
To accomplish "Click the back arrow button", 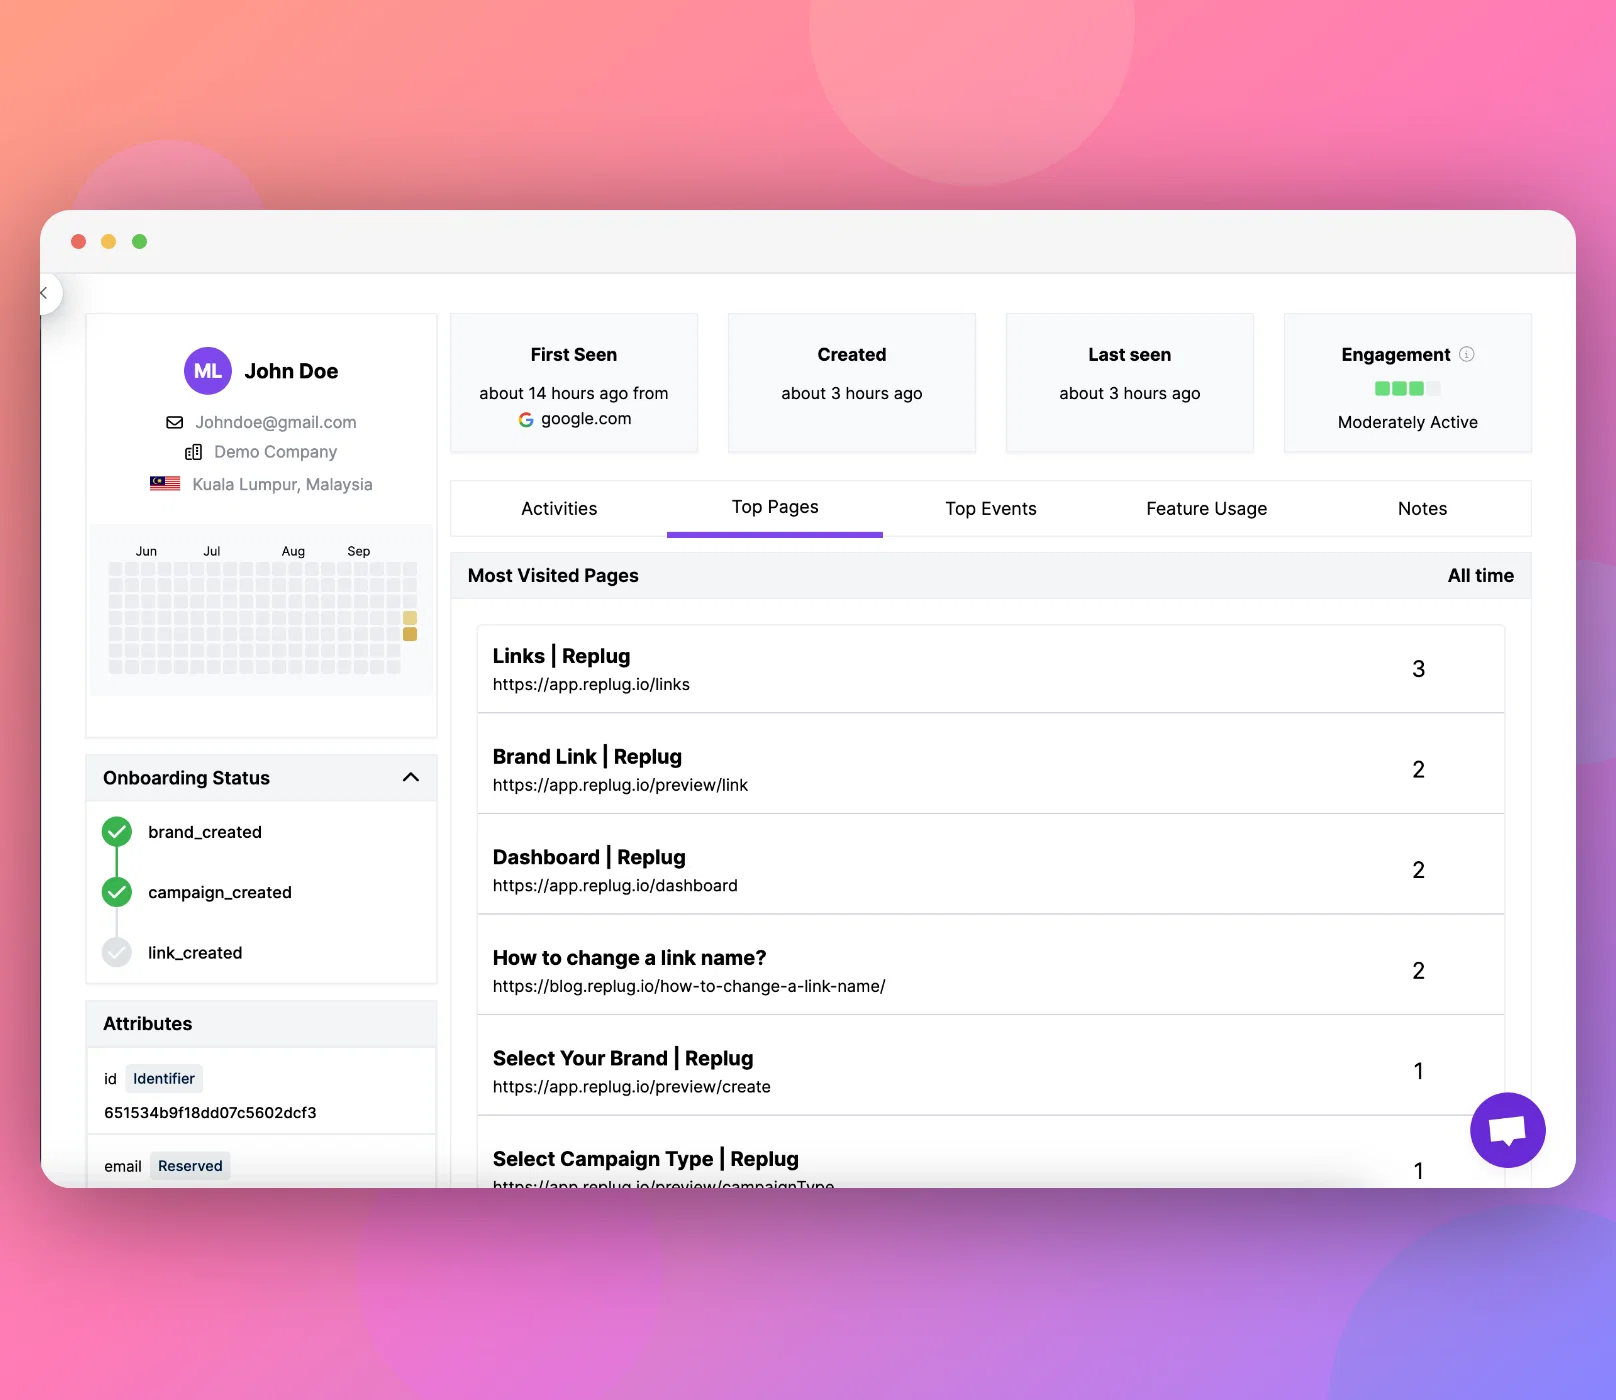I will (x=44, y=293).
